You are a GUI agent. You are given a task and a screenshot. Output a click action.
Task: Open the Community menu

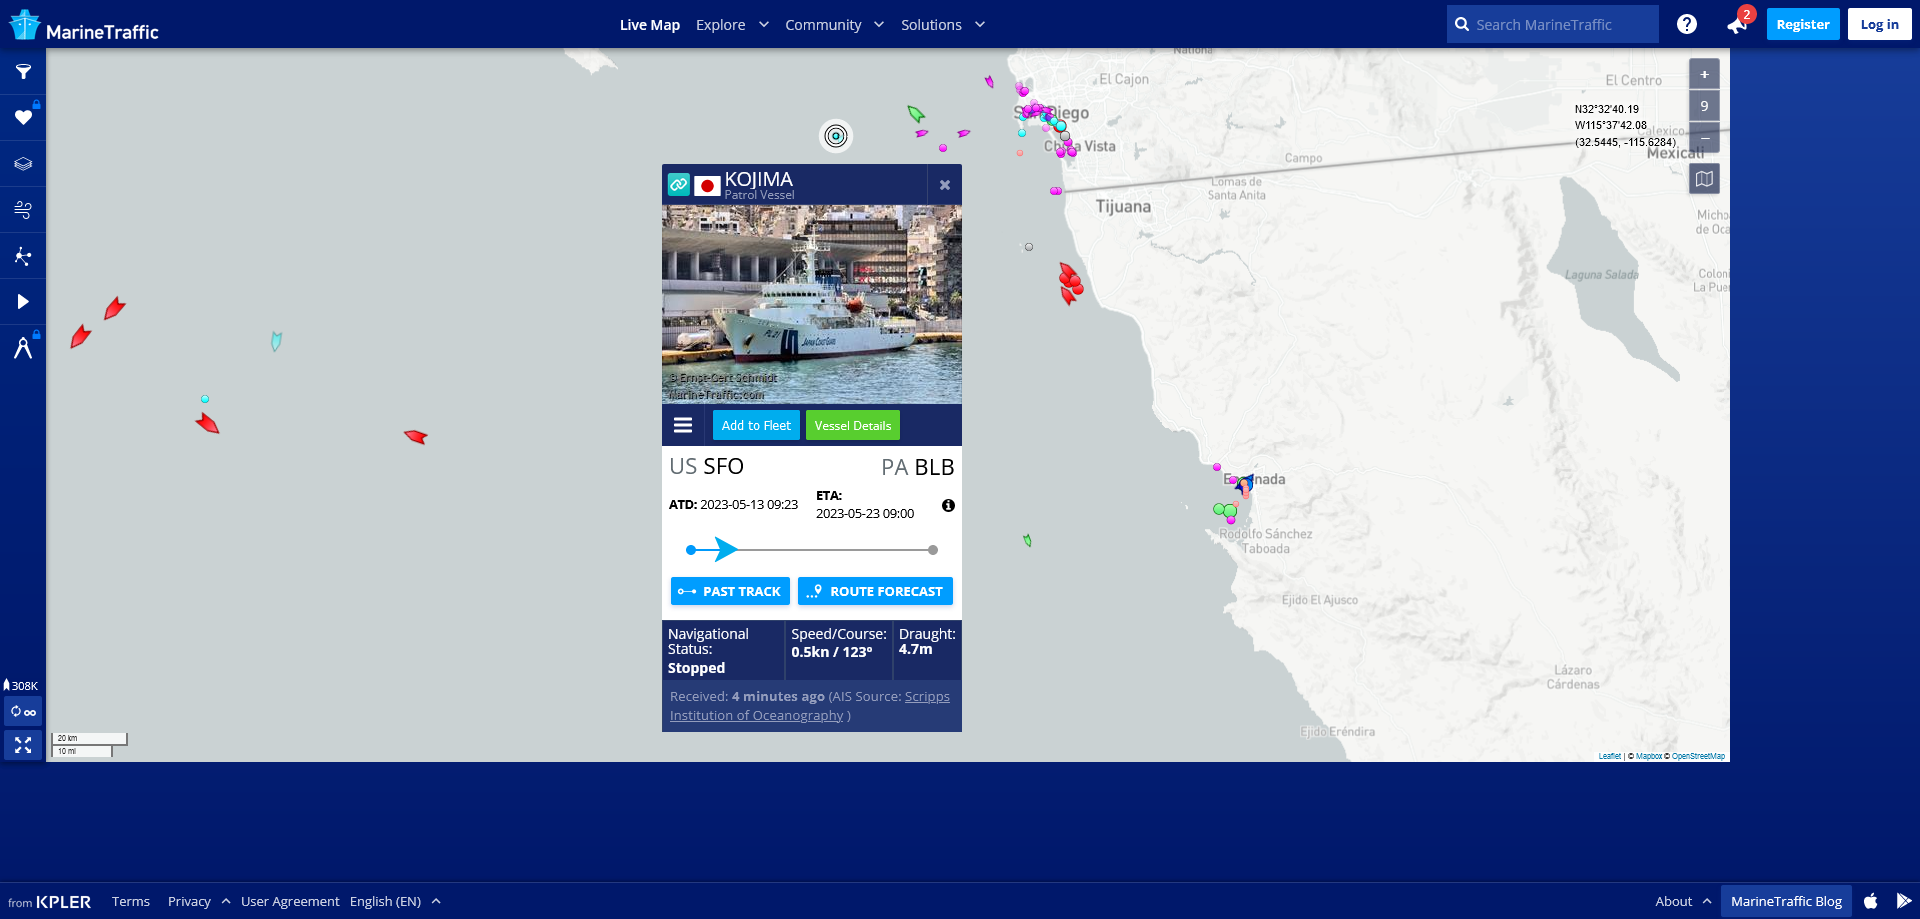823,25
